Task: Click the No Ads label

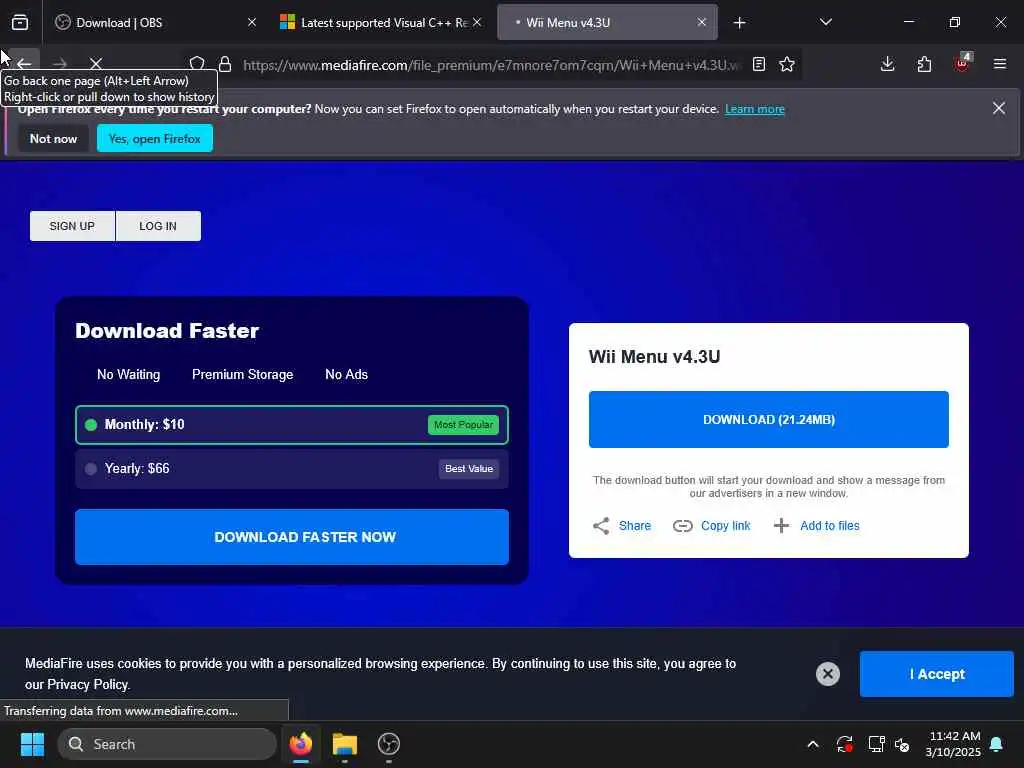Action: point(346,374)
